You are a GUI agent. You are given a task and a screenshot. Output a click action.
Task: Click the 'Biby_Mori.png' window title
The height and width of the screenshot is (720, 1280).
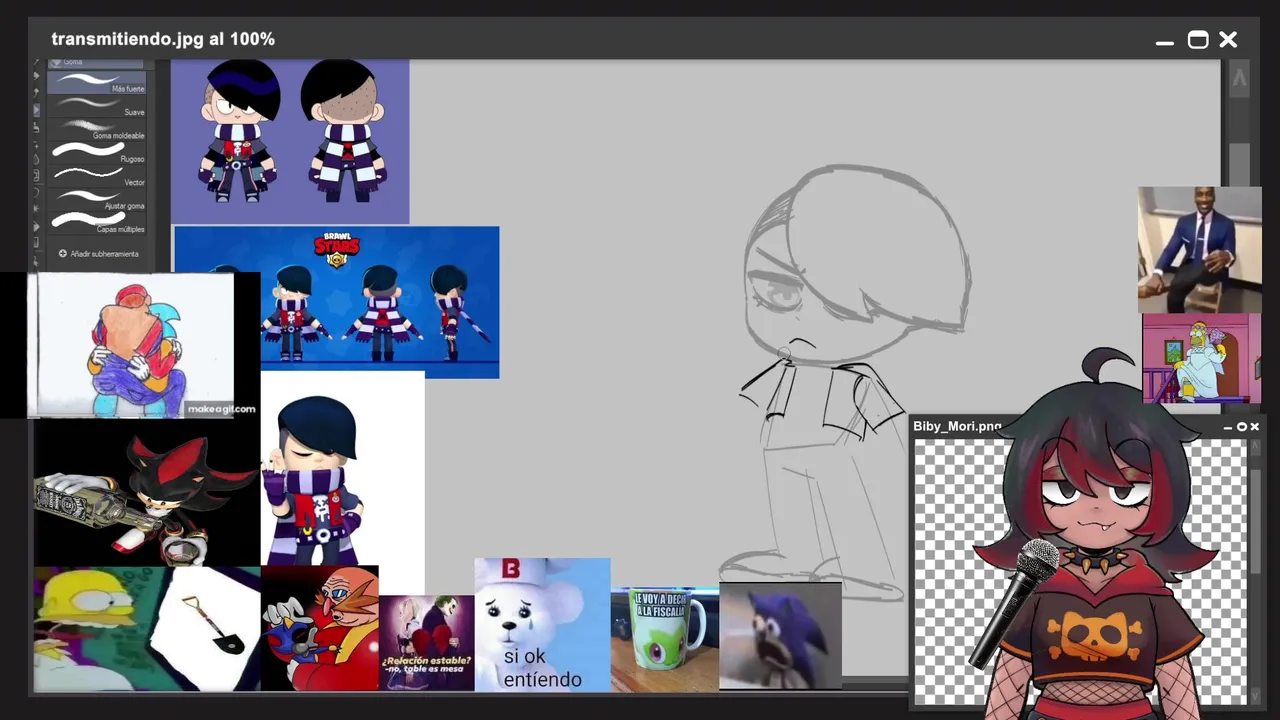957,426
